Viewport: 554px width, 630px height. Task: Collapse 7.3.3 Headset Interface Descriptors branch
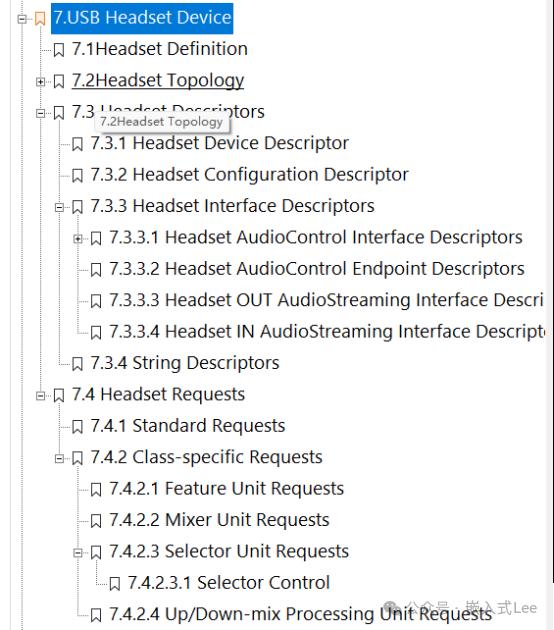coord(59,208)
